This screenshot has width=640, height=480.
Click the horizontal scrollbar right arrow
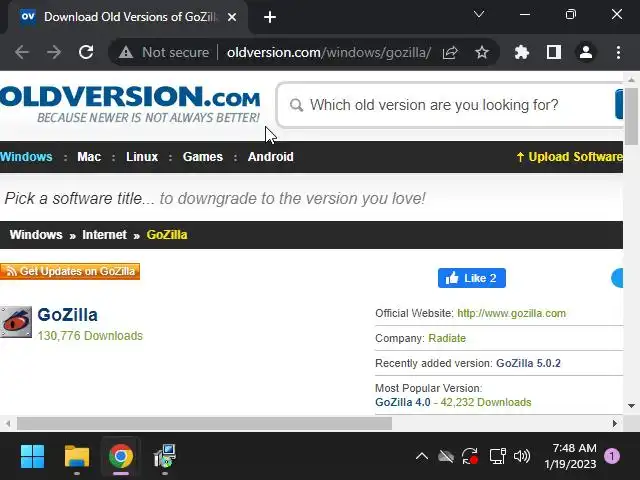615,423
